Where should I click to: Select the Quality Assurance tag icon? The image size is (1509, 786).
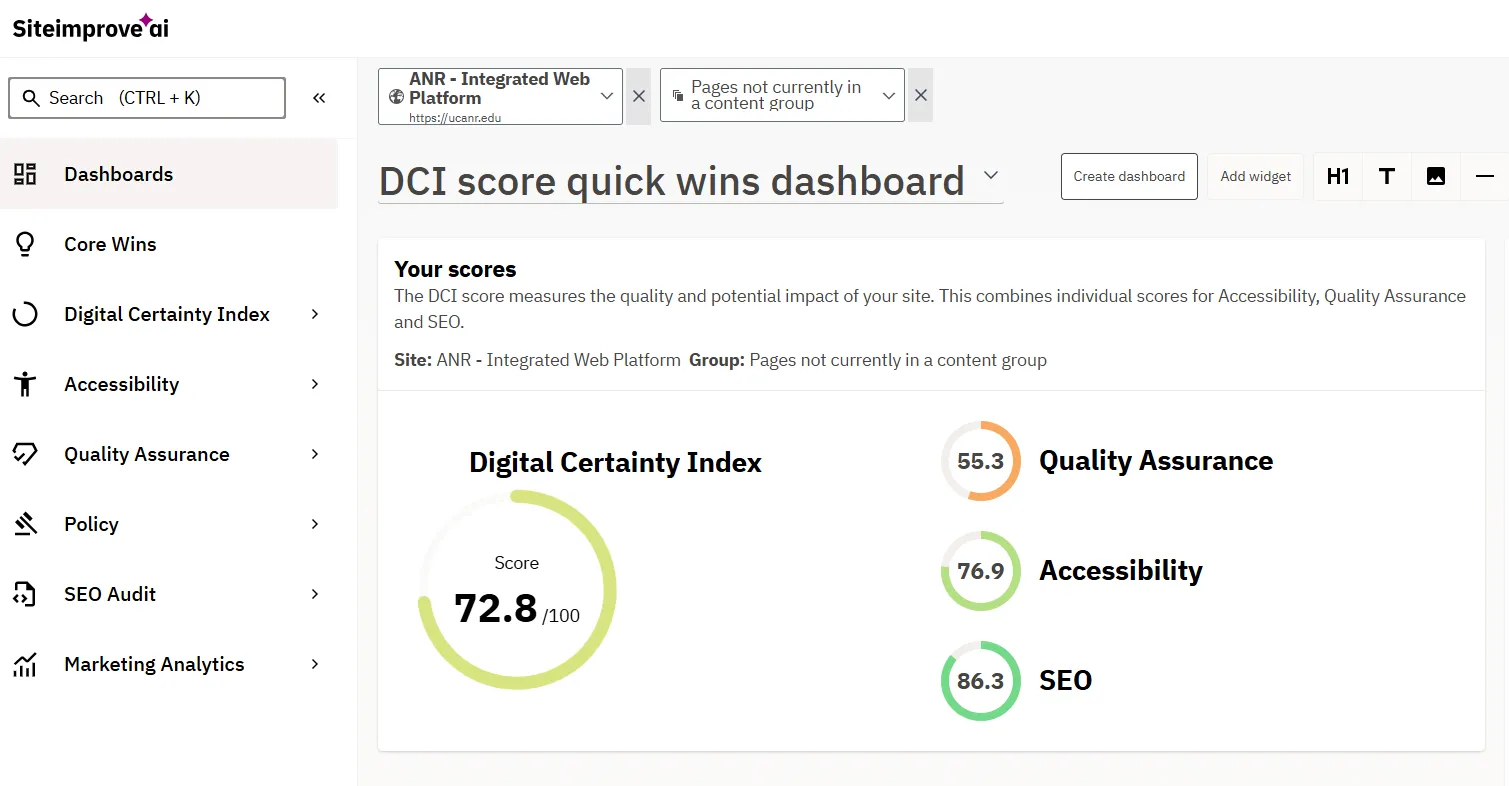pyautogui.click(x=27, y=453)
